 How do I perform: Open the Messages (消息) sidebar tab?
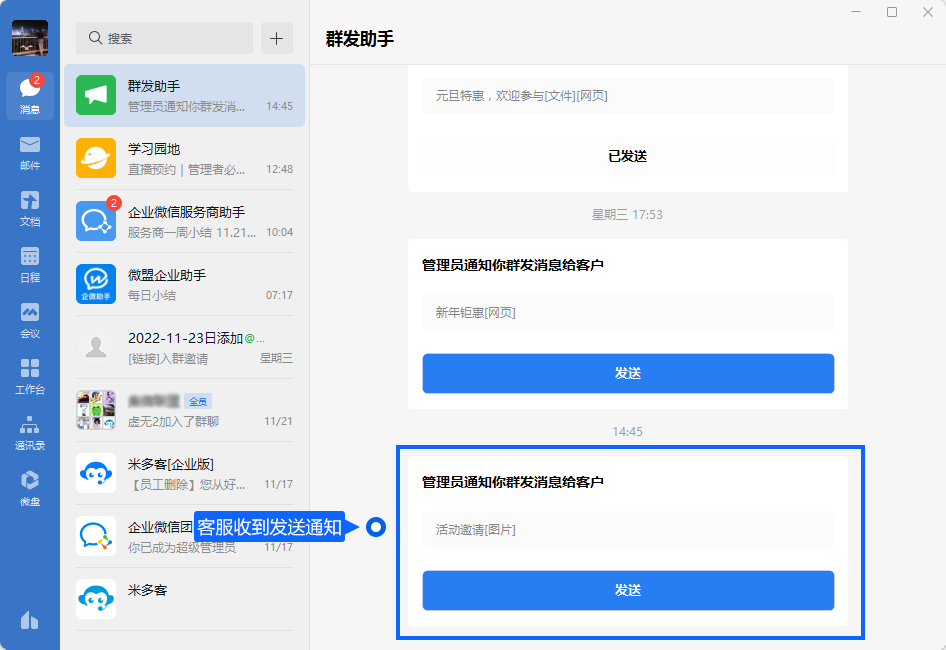tap(30, 95)
